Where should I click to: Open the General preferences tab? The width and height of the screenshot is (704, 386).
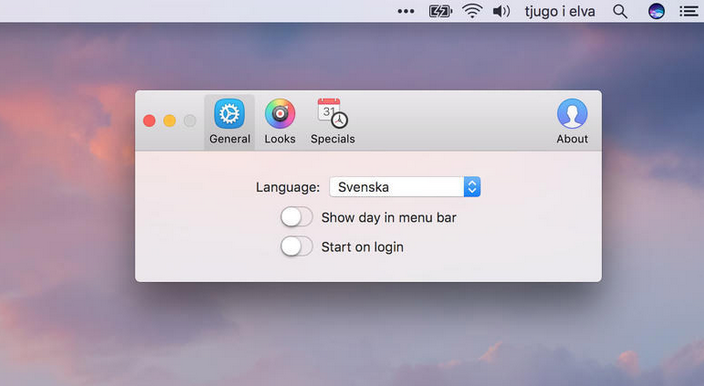pos(229,122)
